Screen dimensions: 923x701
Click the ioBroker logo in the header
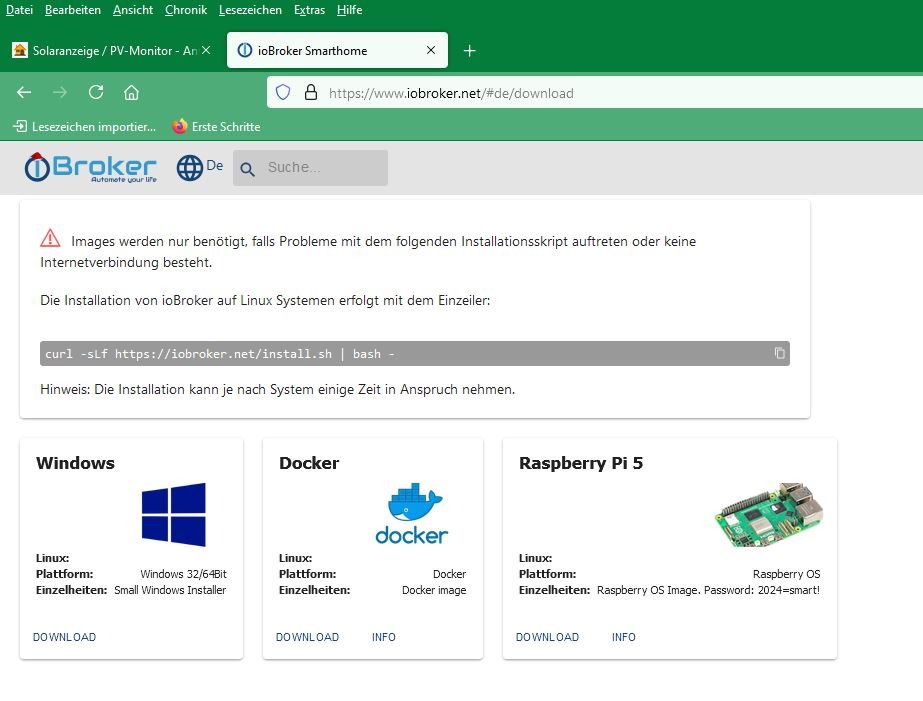(91, 168)
